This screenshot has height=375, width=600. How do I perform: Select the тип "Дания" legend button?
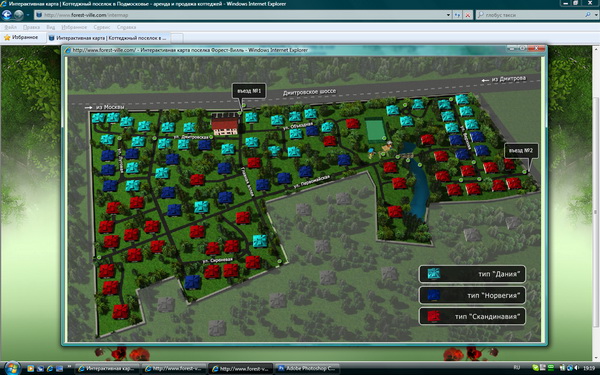pos(472,274)
